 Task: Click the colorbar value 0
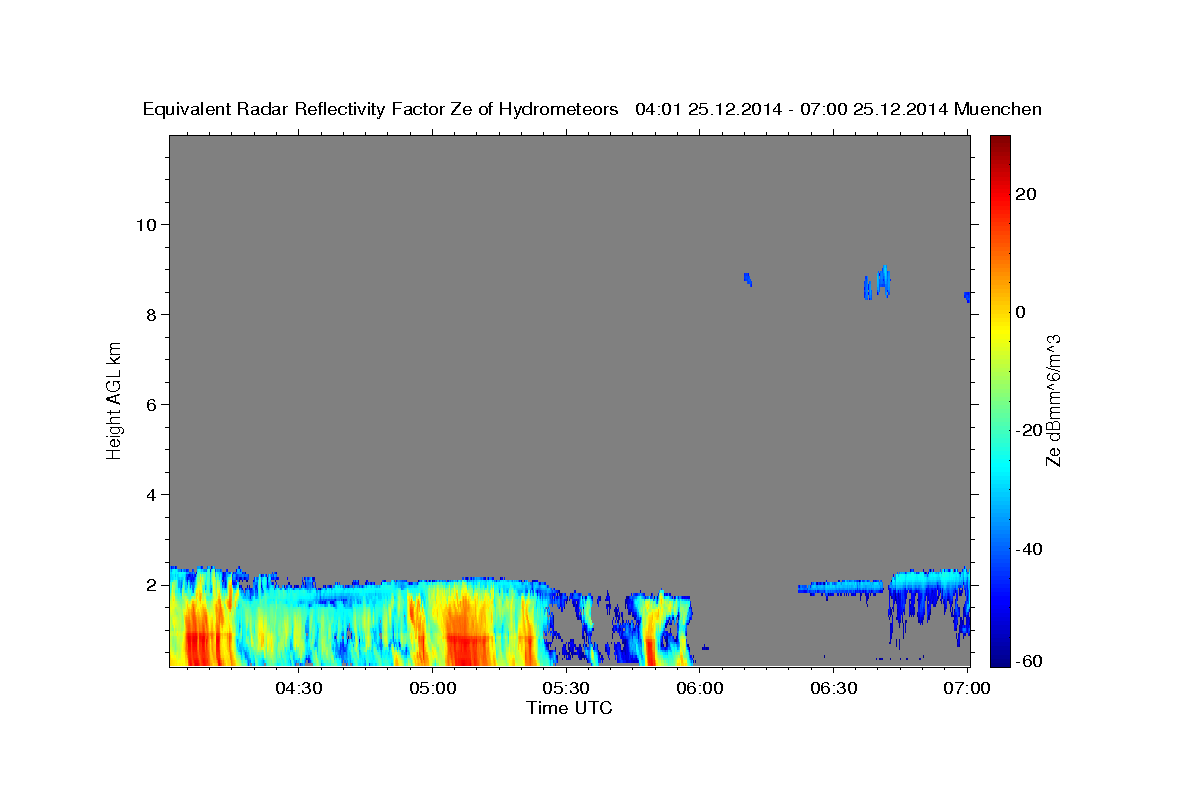click(x=1020, y=312)
